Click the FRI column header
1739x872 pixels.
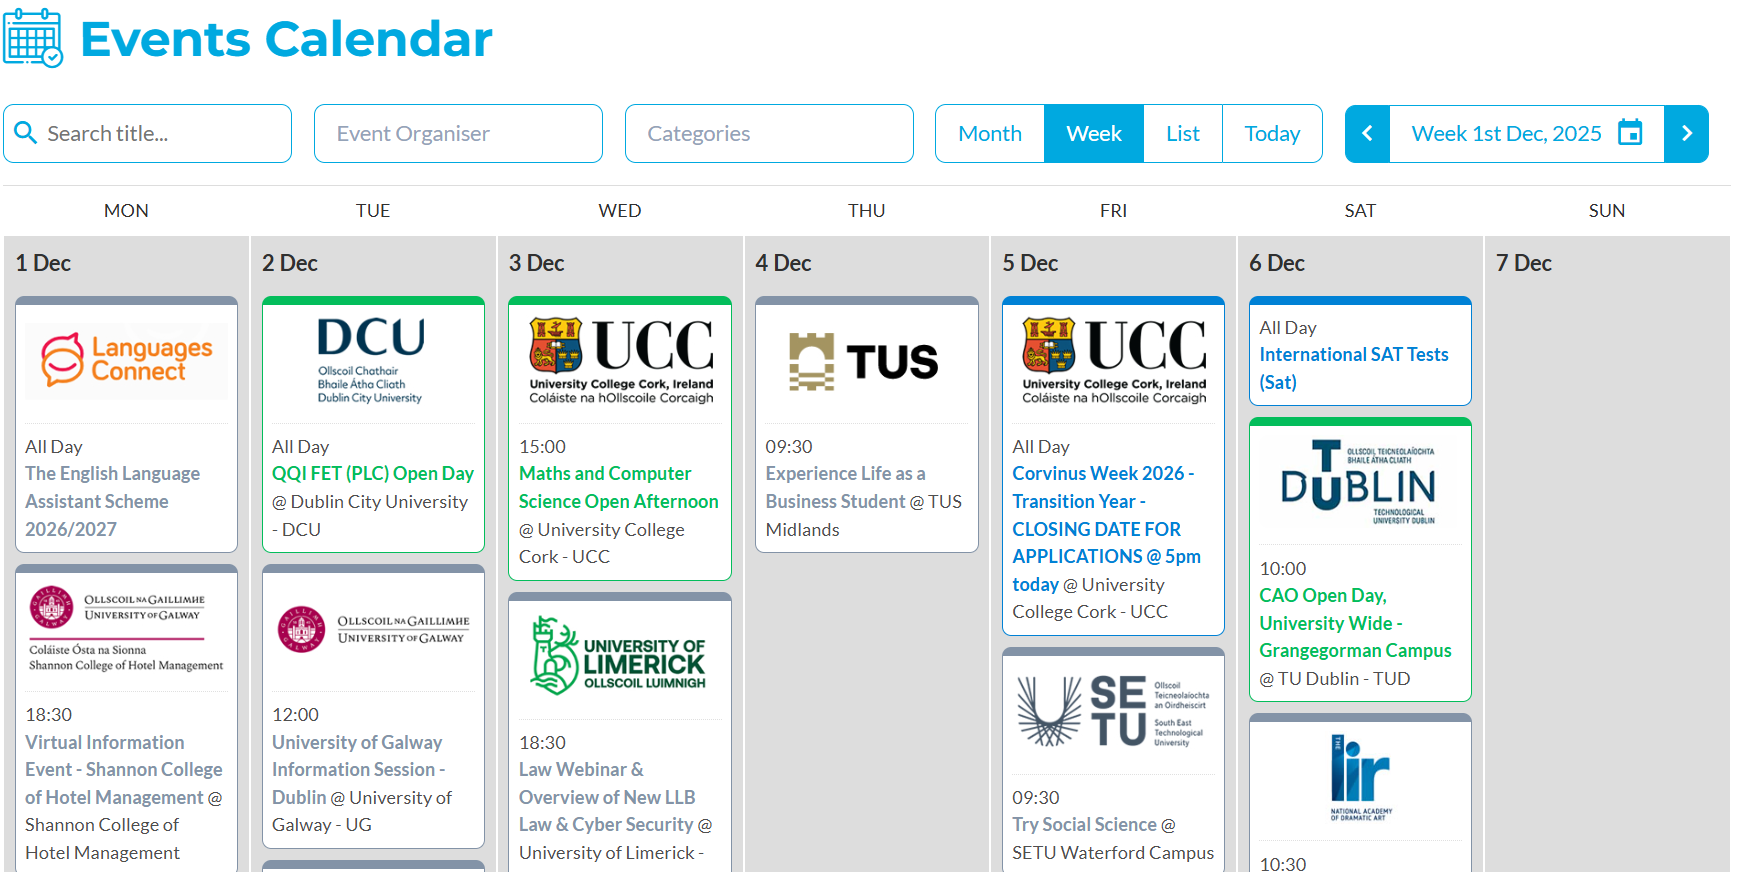click(x=1113, y=210)
